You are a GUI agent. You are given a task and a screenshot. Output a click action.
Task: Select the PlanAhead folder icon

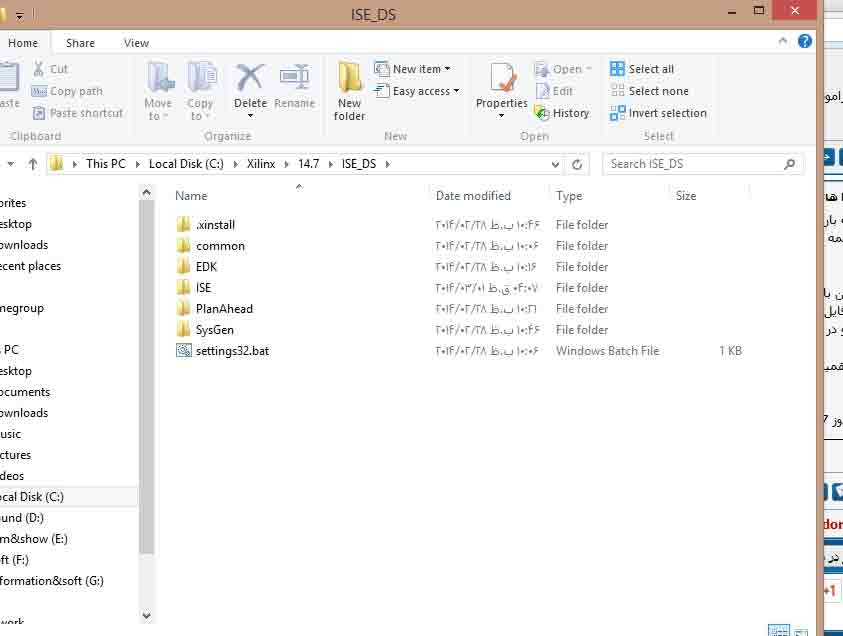point(184,309)
